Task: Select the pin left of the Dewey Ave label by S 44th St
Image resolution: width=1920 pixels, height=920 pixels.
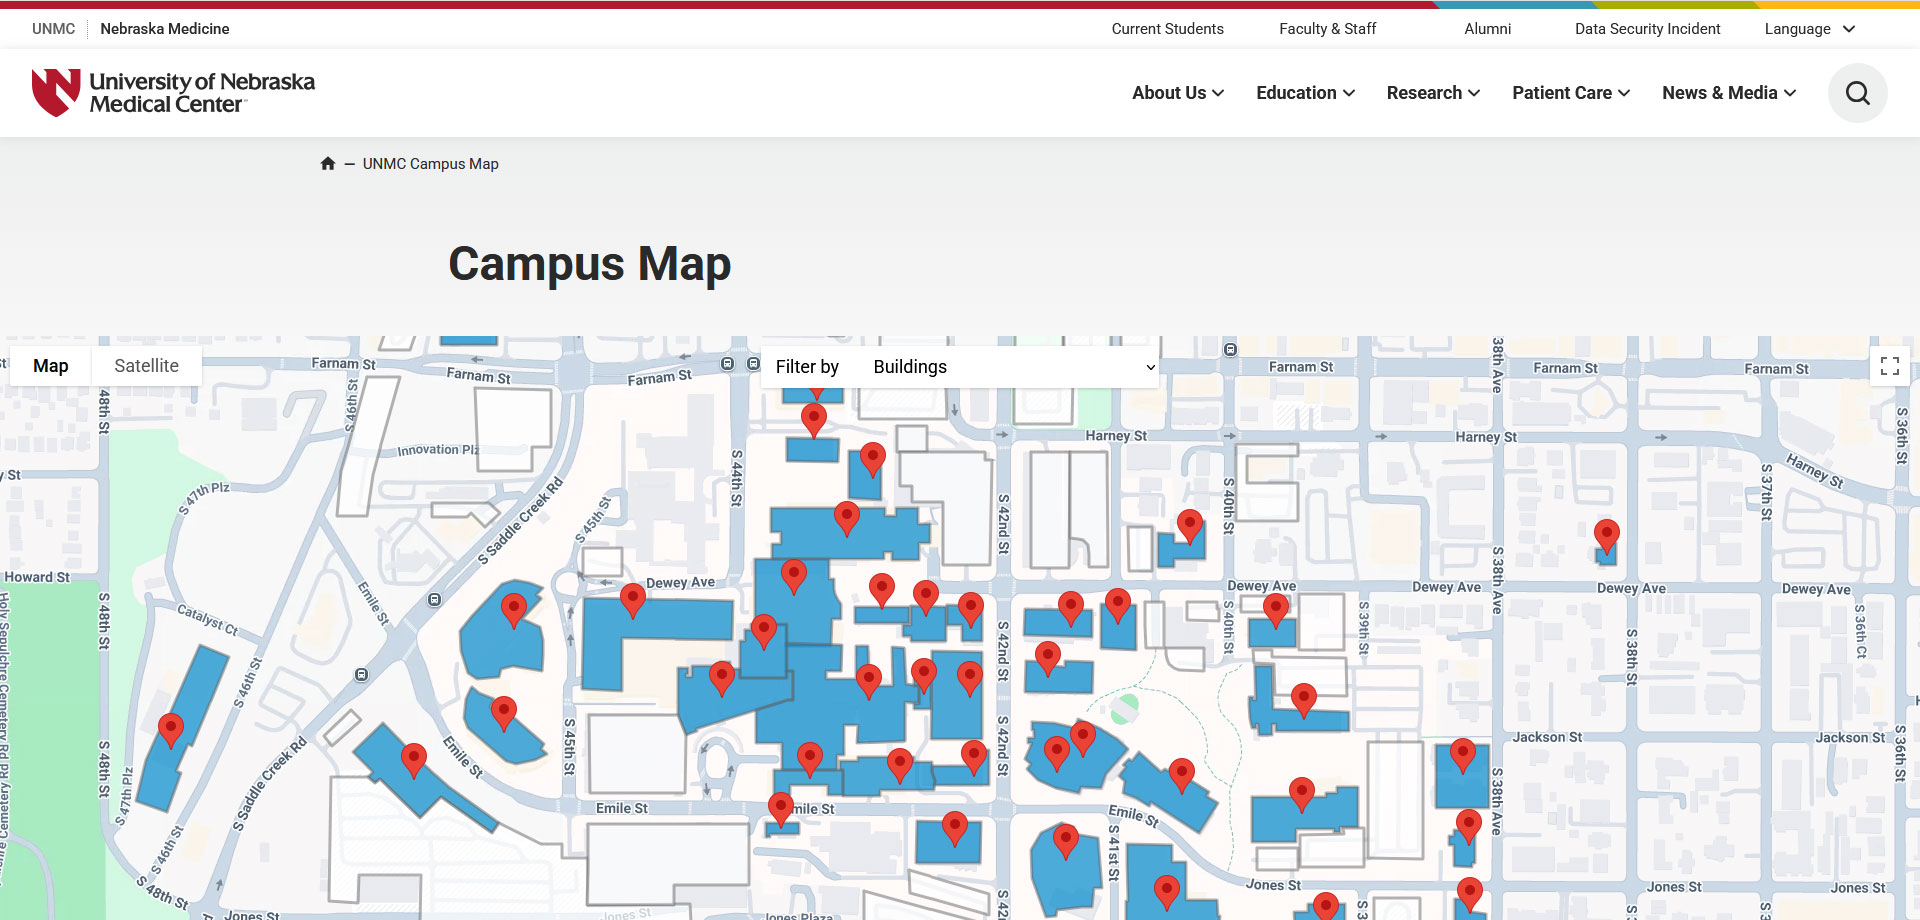Action: click(633, 602)
